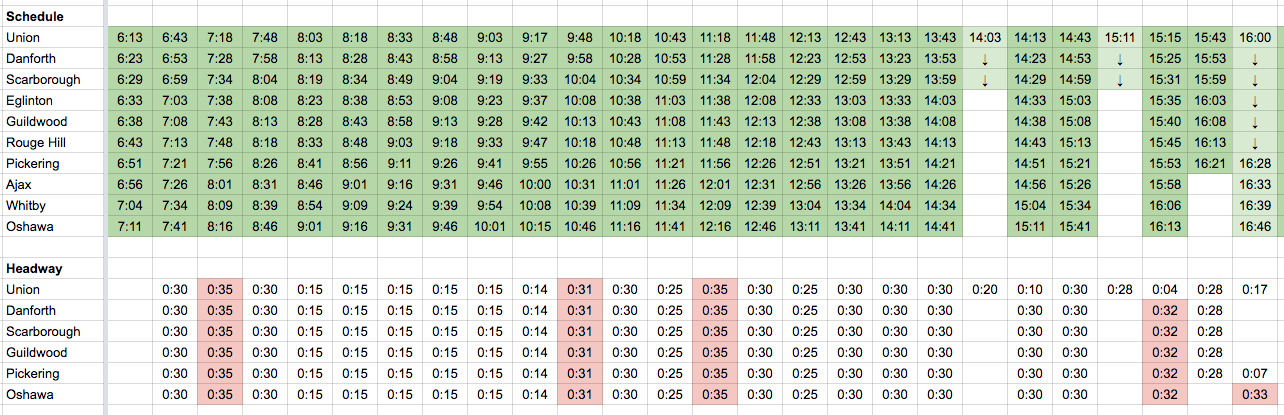Select the Ajax row label
Viewport: 1284px width, 415px height.
point(21,184)
